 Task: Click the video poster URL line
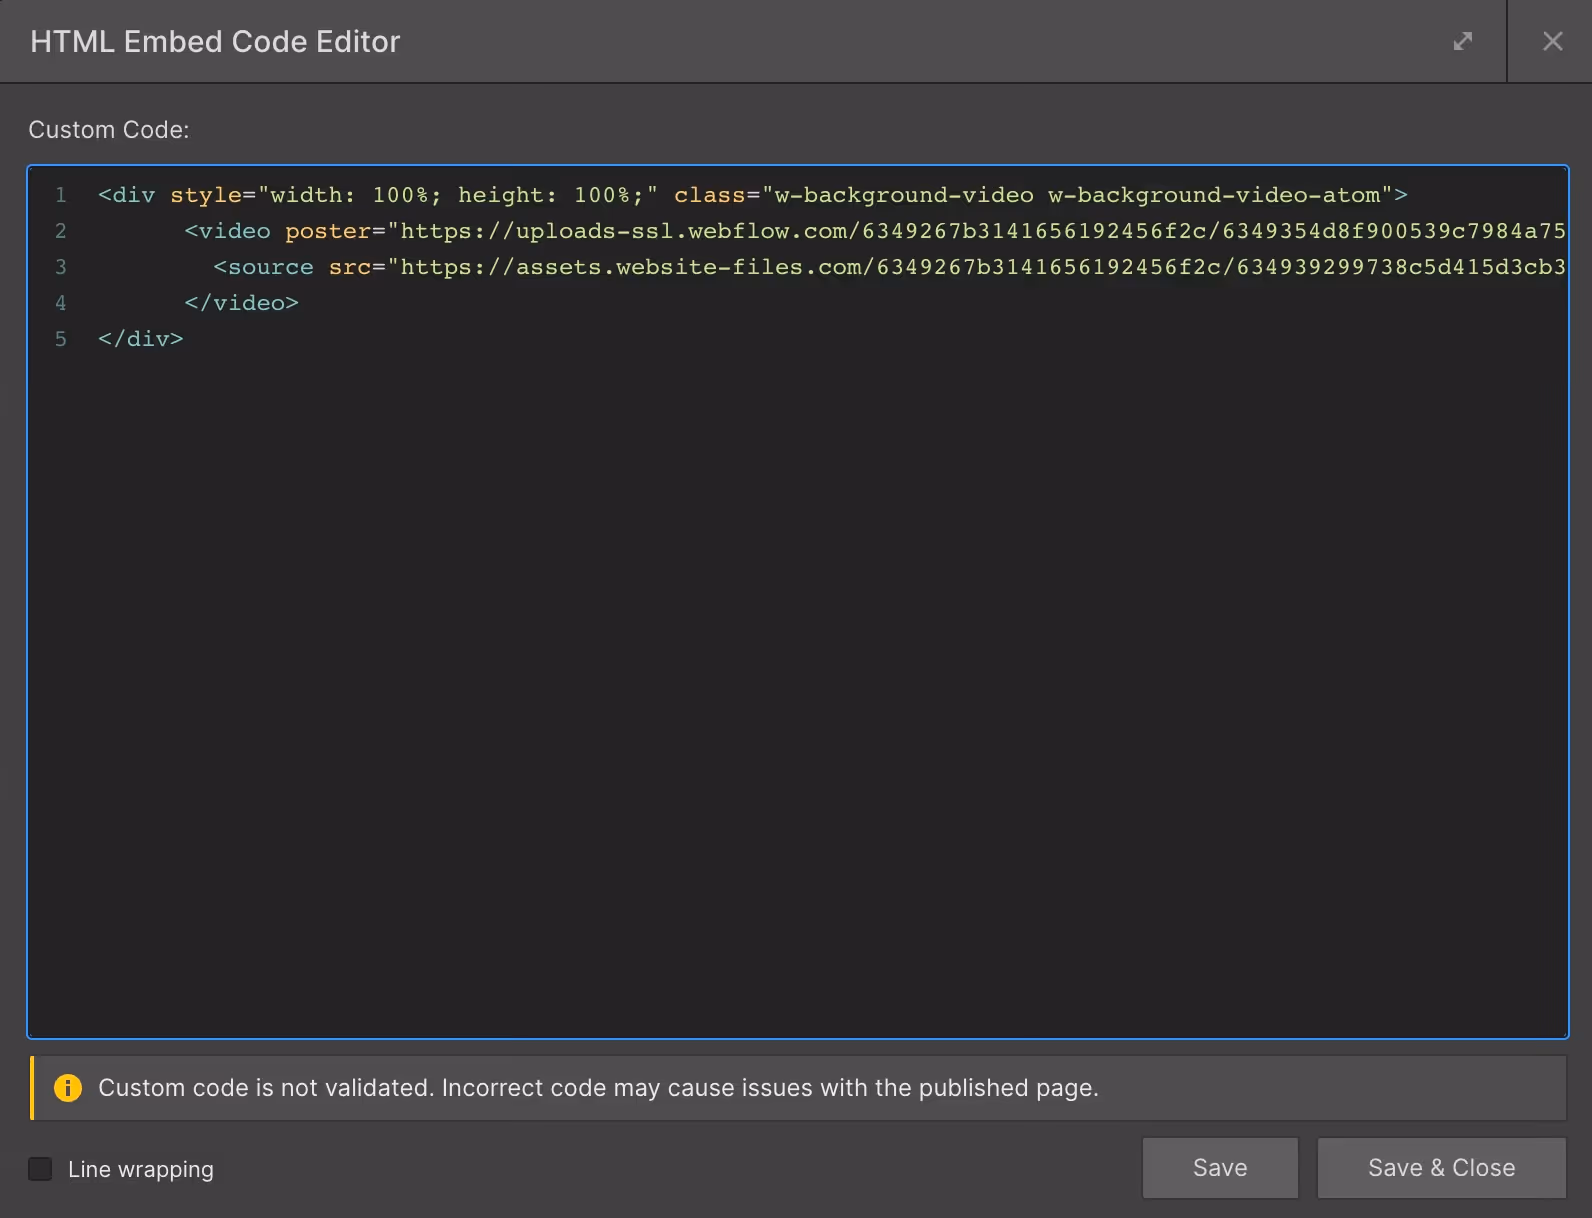875,231
